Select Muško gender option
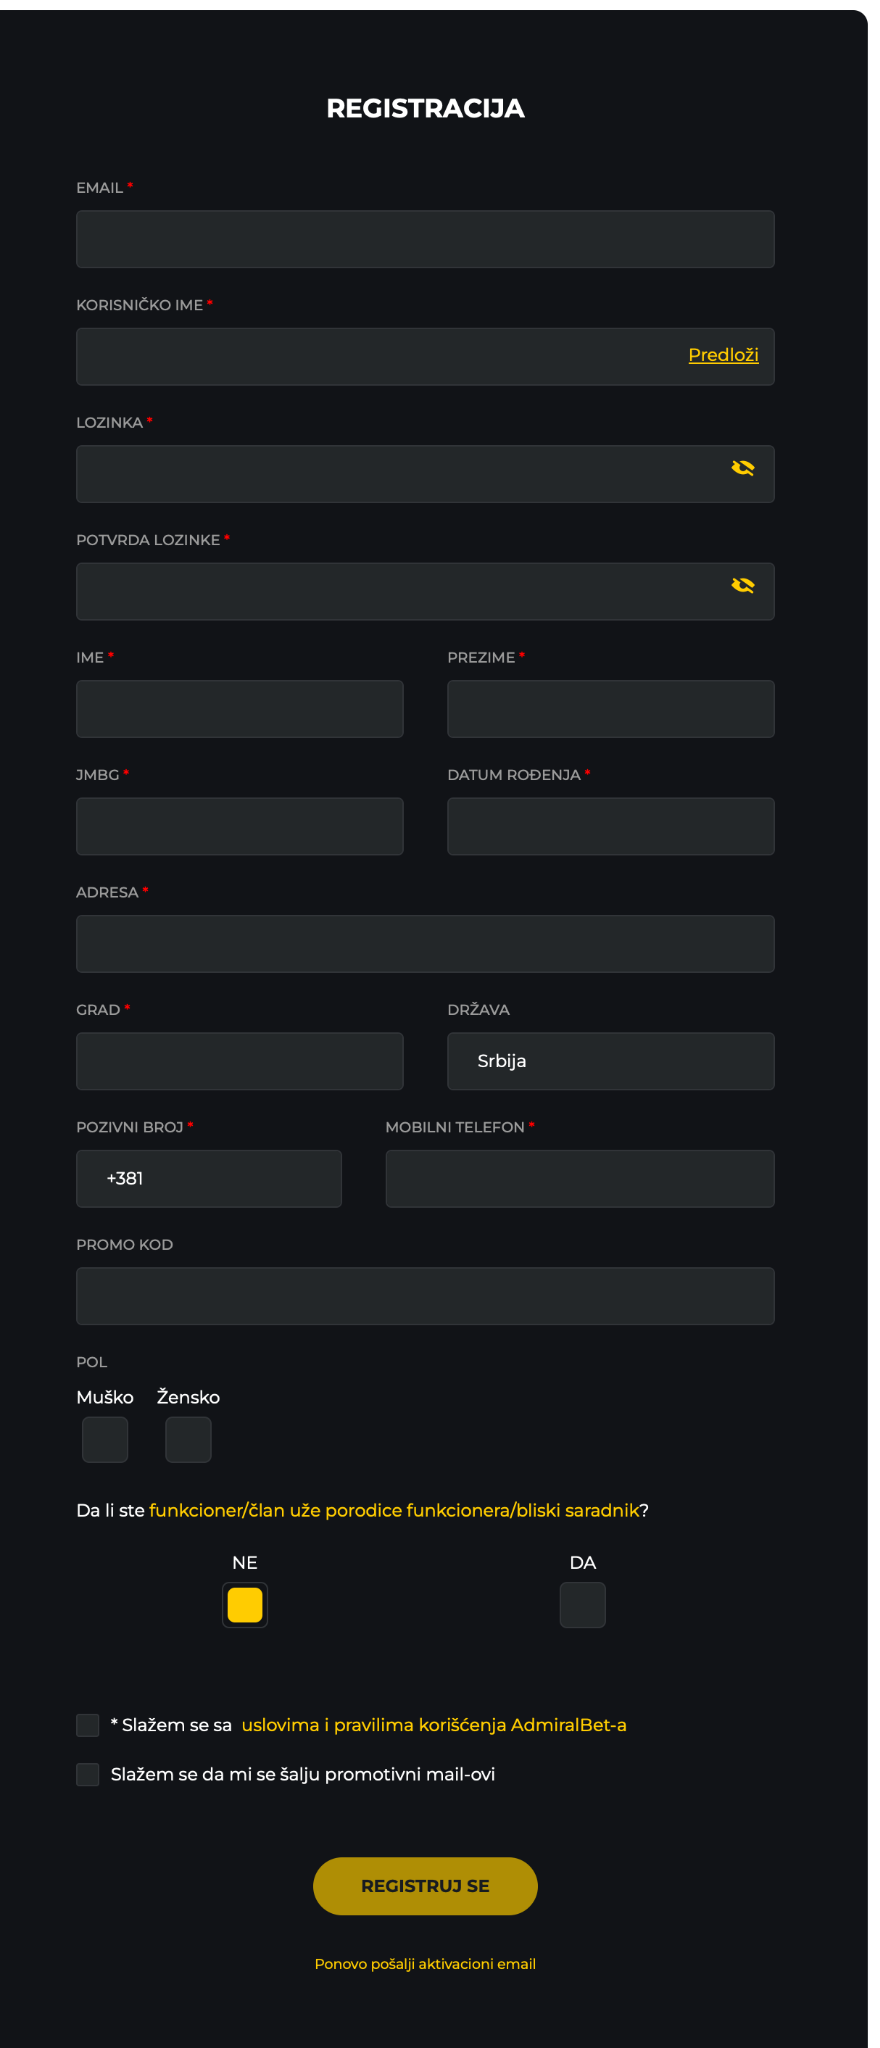Viewport: 880px width, 2048px height. pos(105,1440)
